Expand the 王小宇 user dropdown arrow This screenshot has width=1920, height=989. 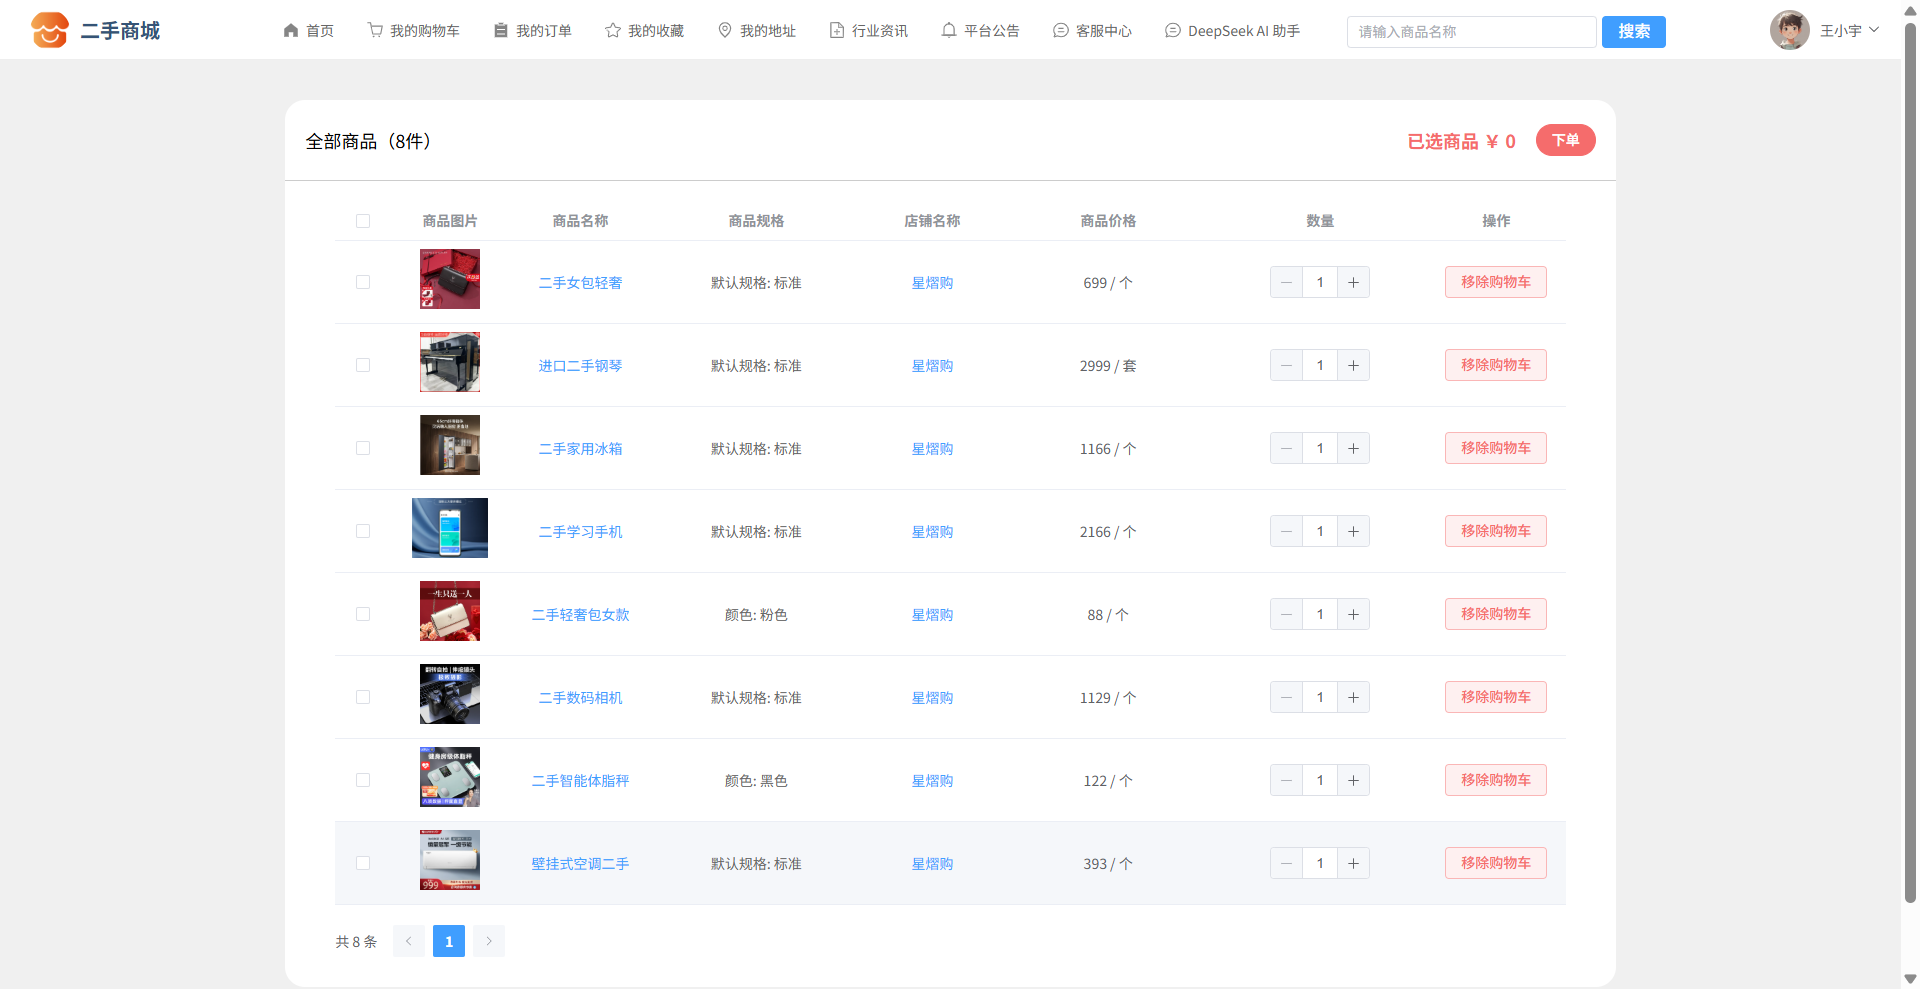(1874, 30)
